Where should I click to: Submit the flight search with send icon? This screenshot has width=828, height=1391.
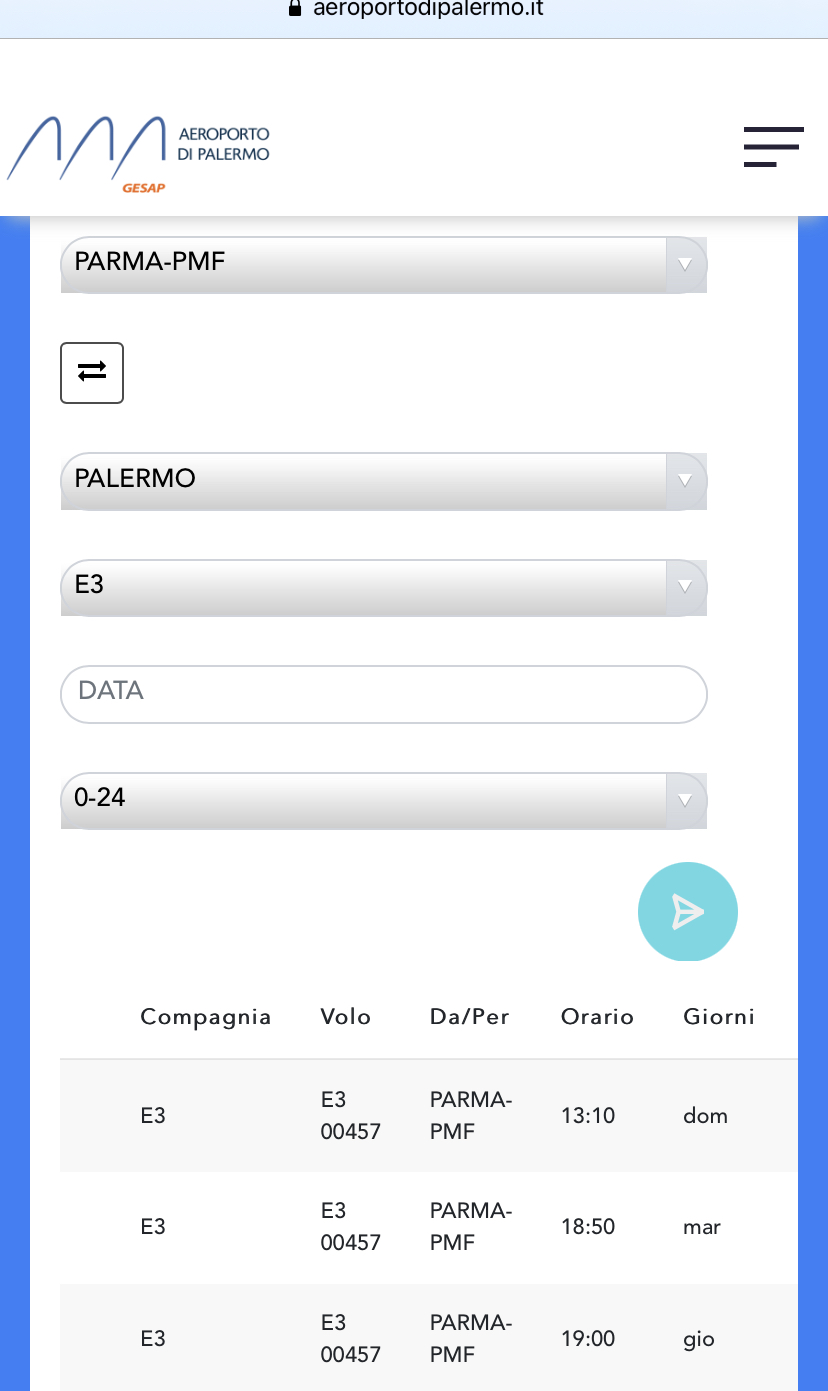[687, 911]
